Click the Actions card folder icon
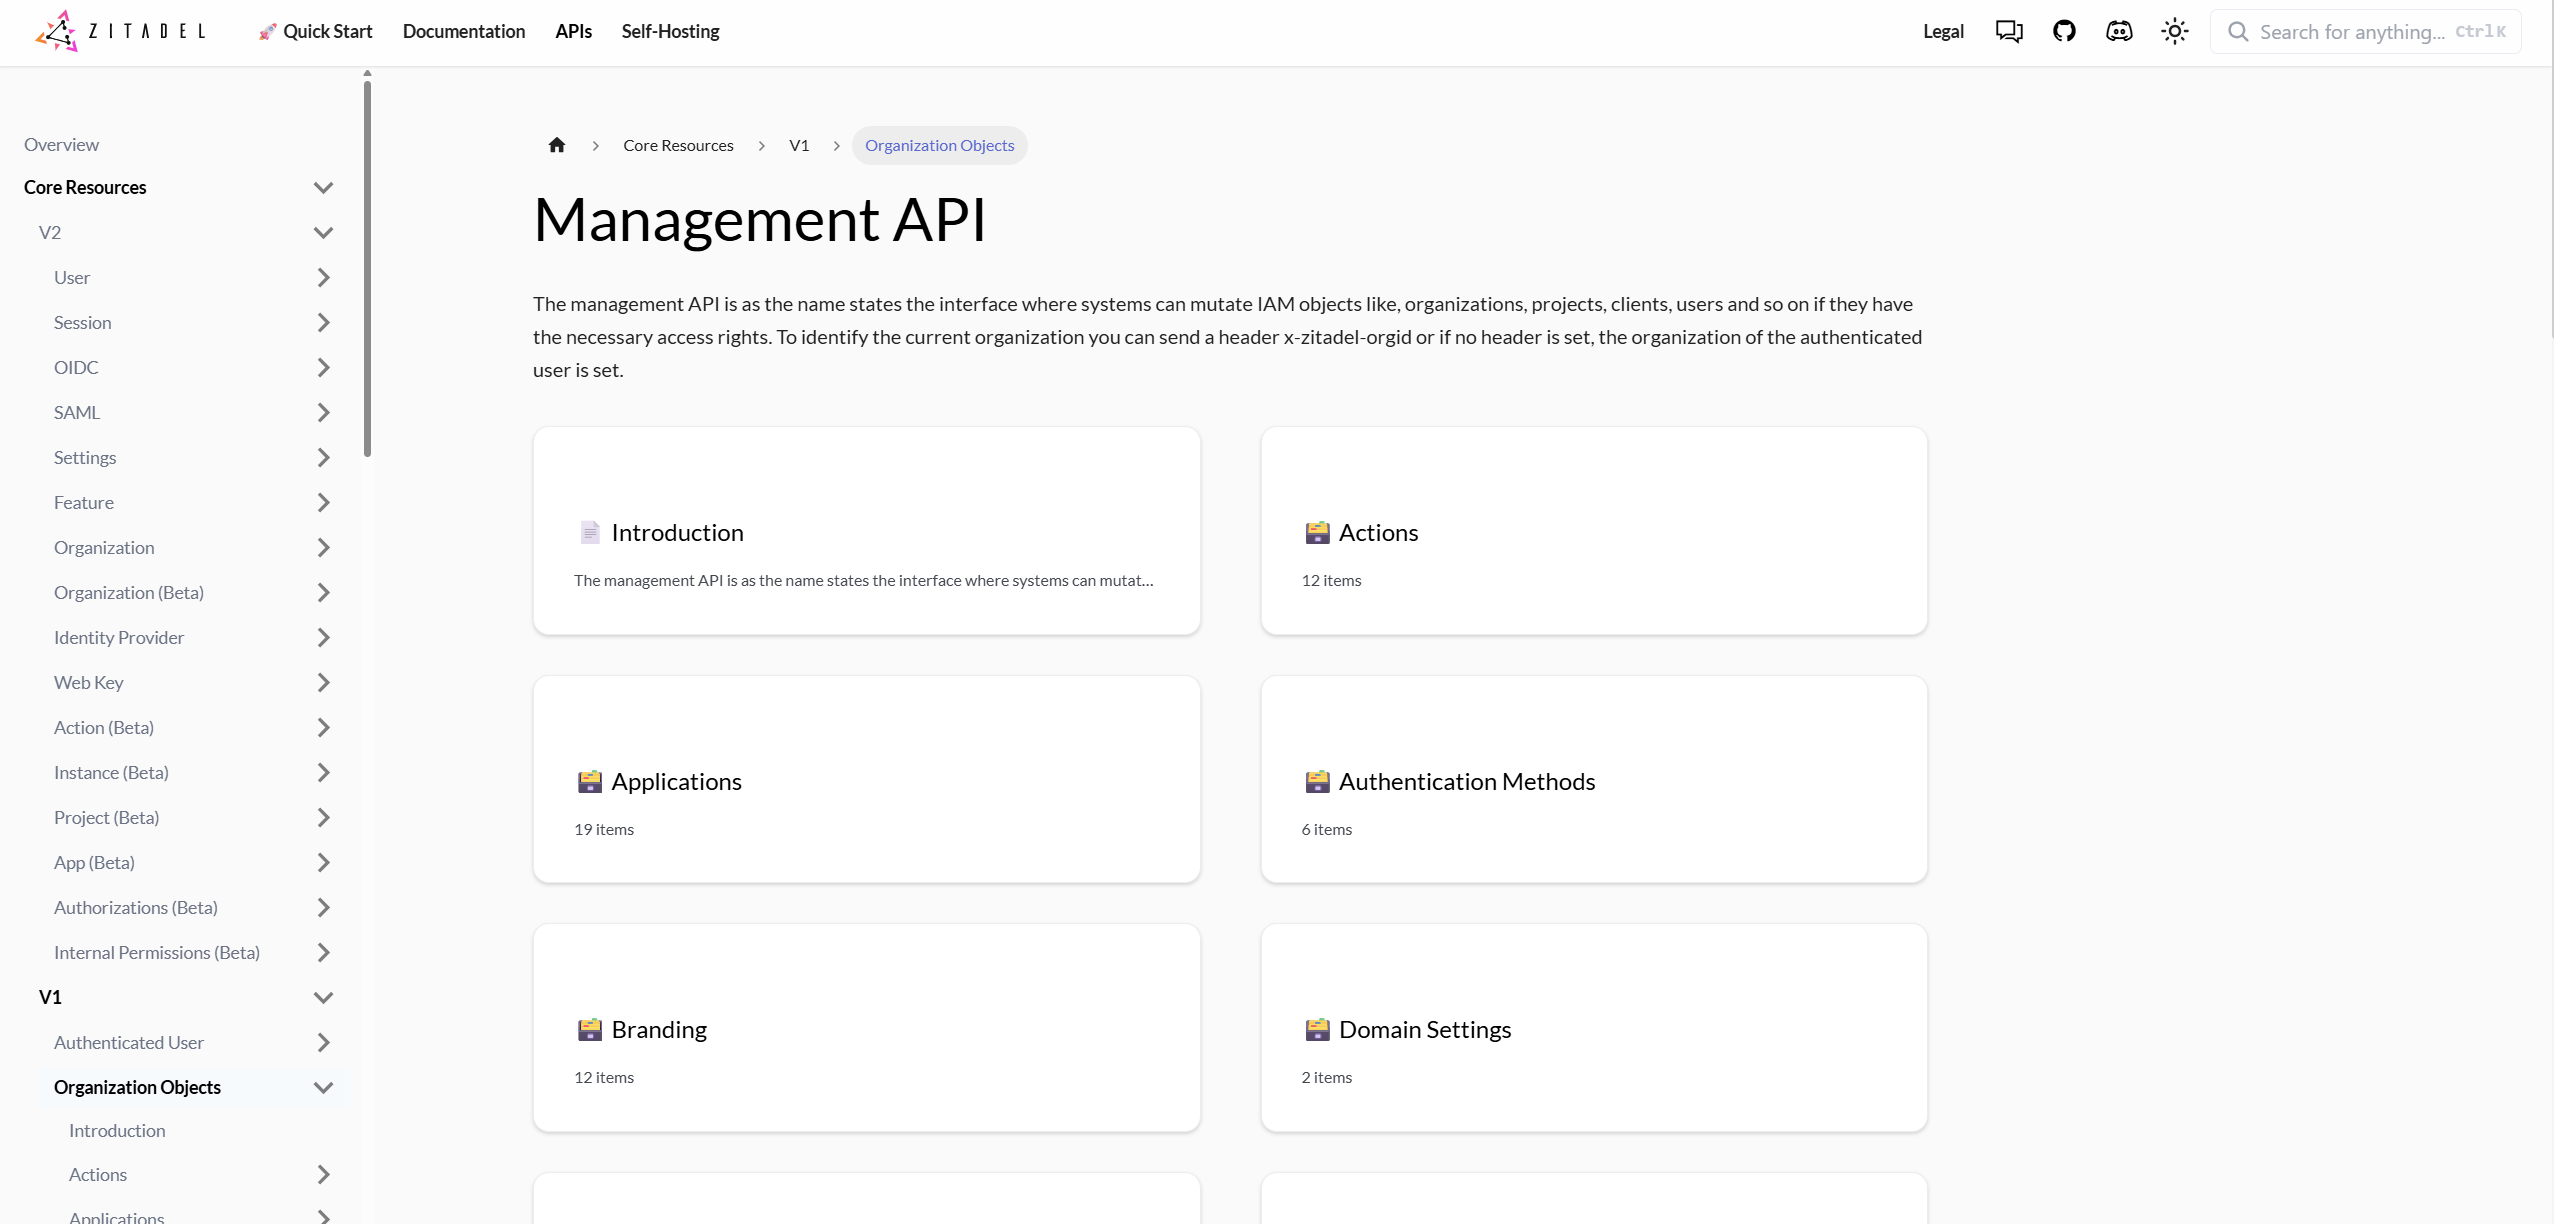Screen dimensions: 2554x1224 pos(1317,532)
